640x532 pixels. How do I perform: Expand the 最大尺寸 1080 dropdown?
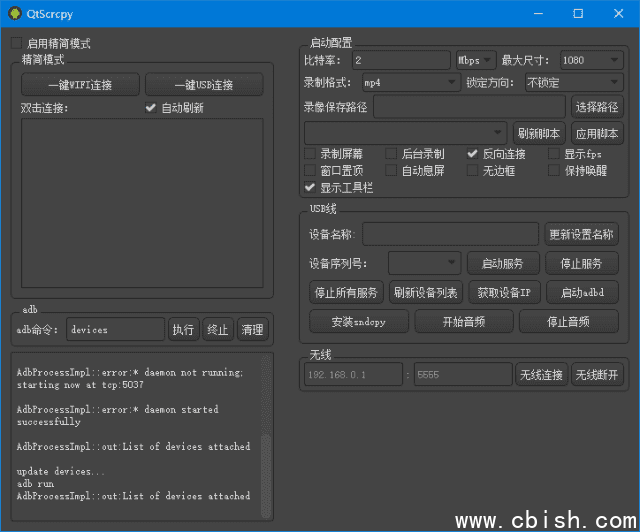[x=590, y=60]
